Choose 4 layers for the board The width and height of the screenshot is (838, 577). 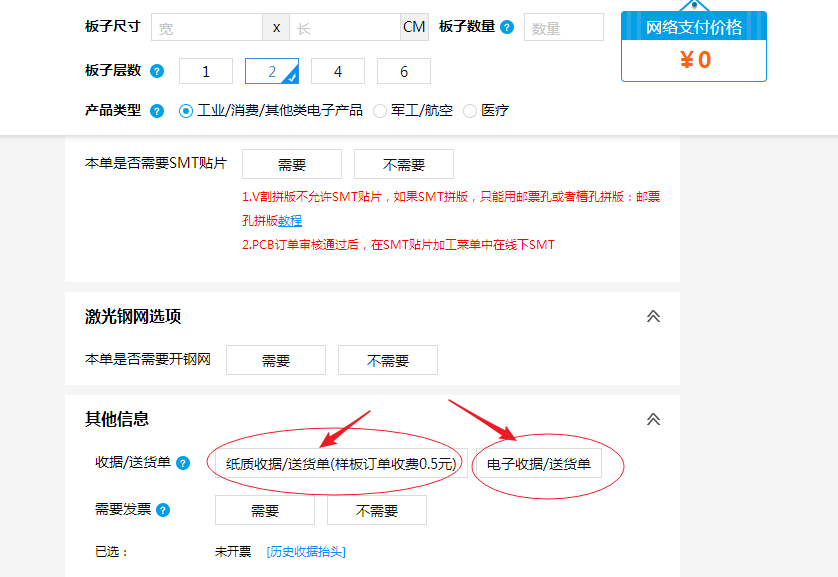click(338, 71)
